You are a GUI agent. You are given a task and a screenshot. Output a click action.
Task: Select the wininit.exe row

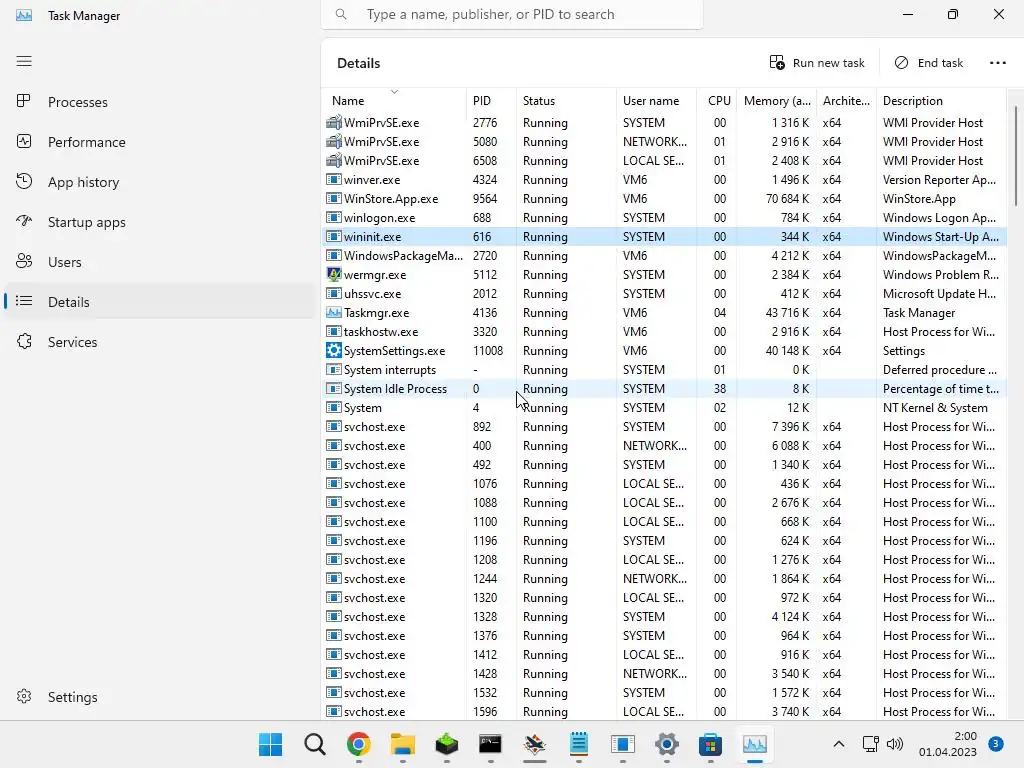(665, 236)
